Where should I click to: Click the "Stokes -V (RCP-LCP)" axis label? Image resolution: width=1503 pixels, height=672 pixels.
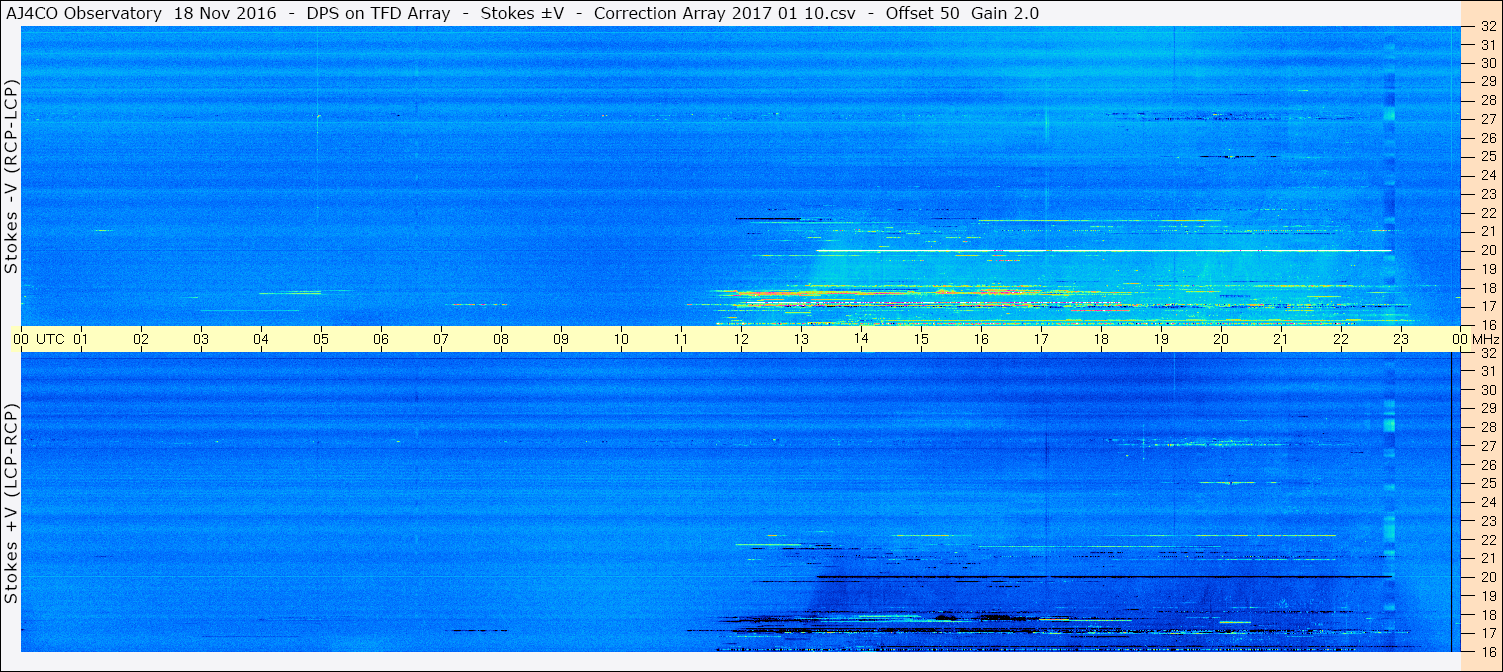click(x=11, y=176)
